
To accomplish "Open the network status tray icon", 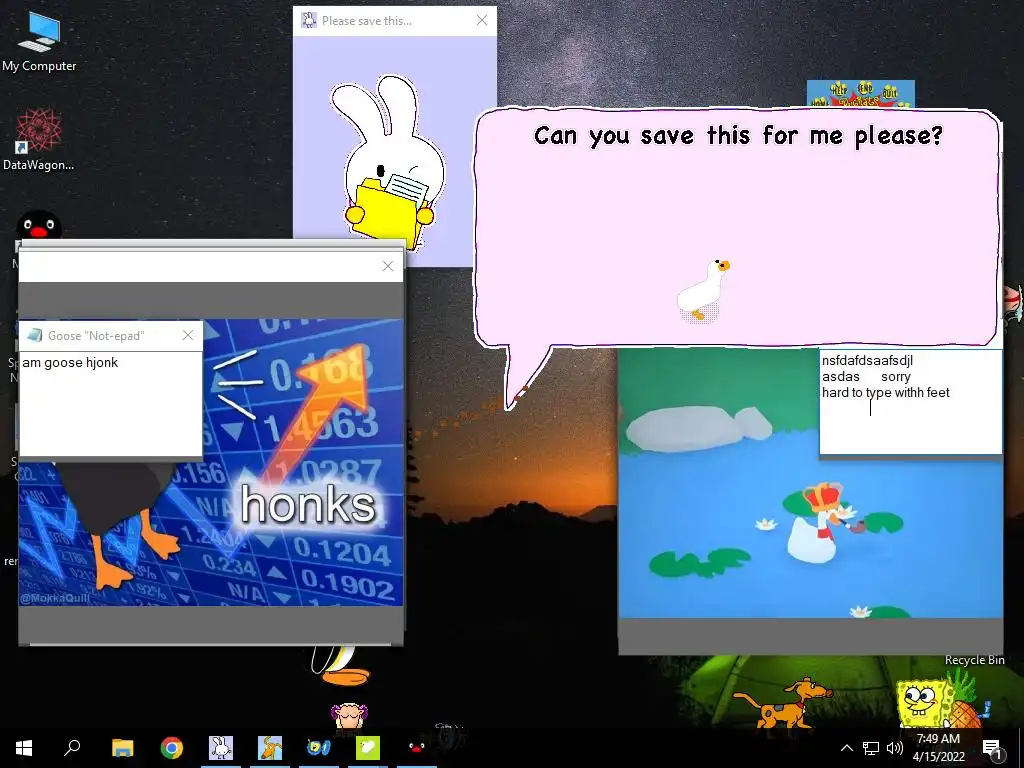I will click(871, 748).
